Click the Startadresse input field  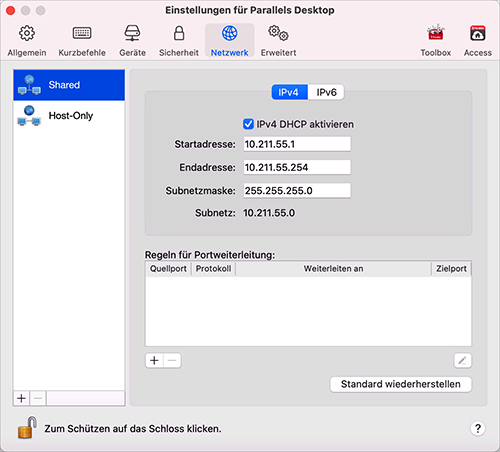[297, 144]
